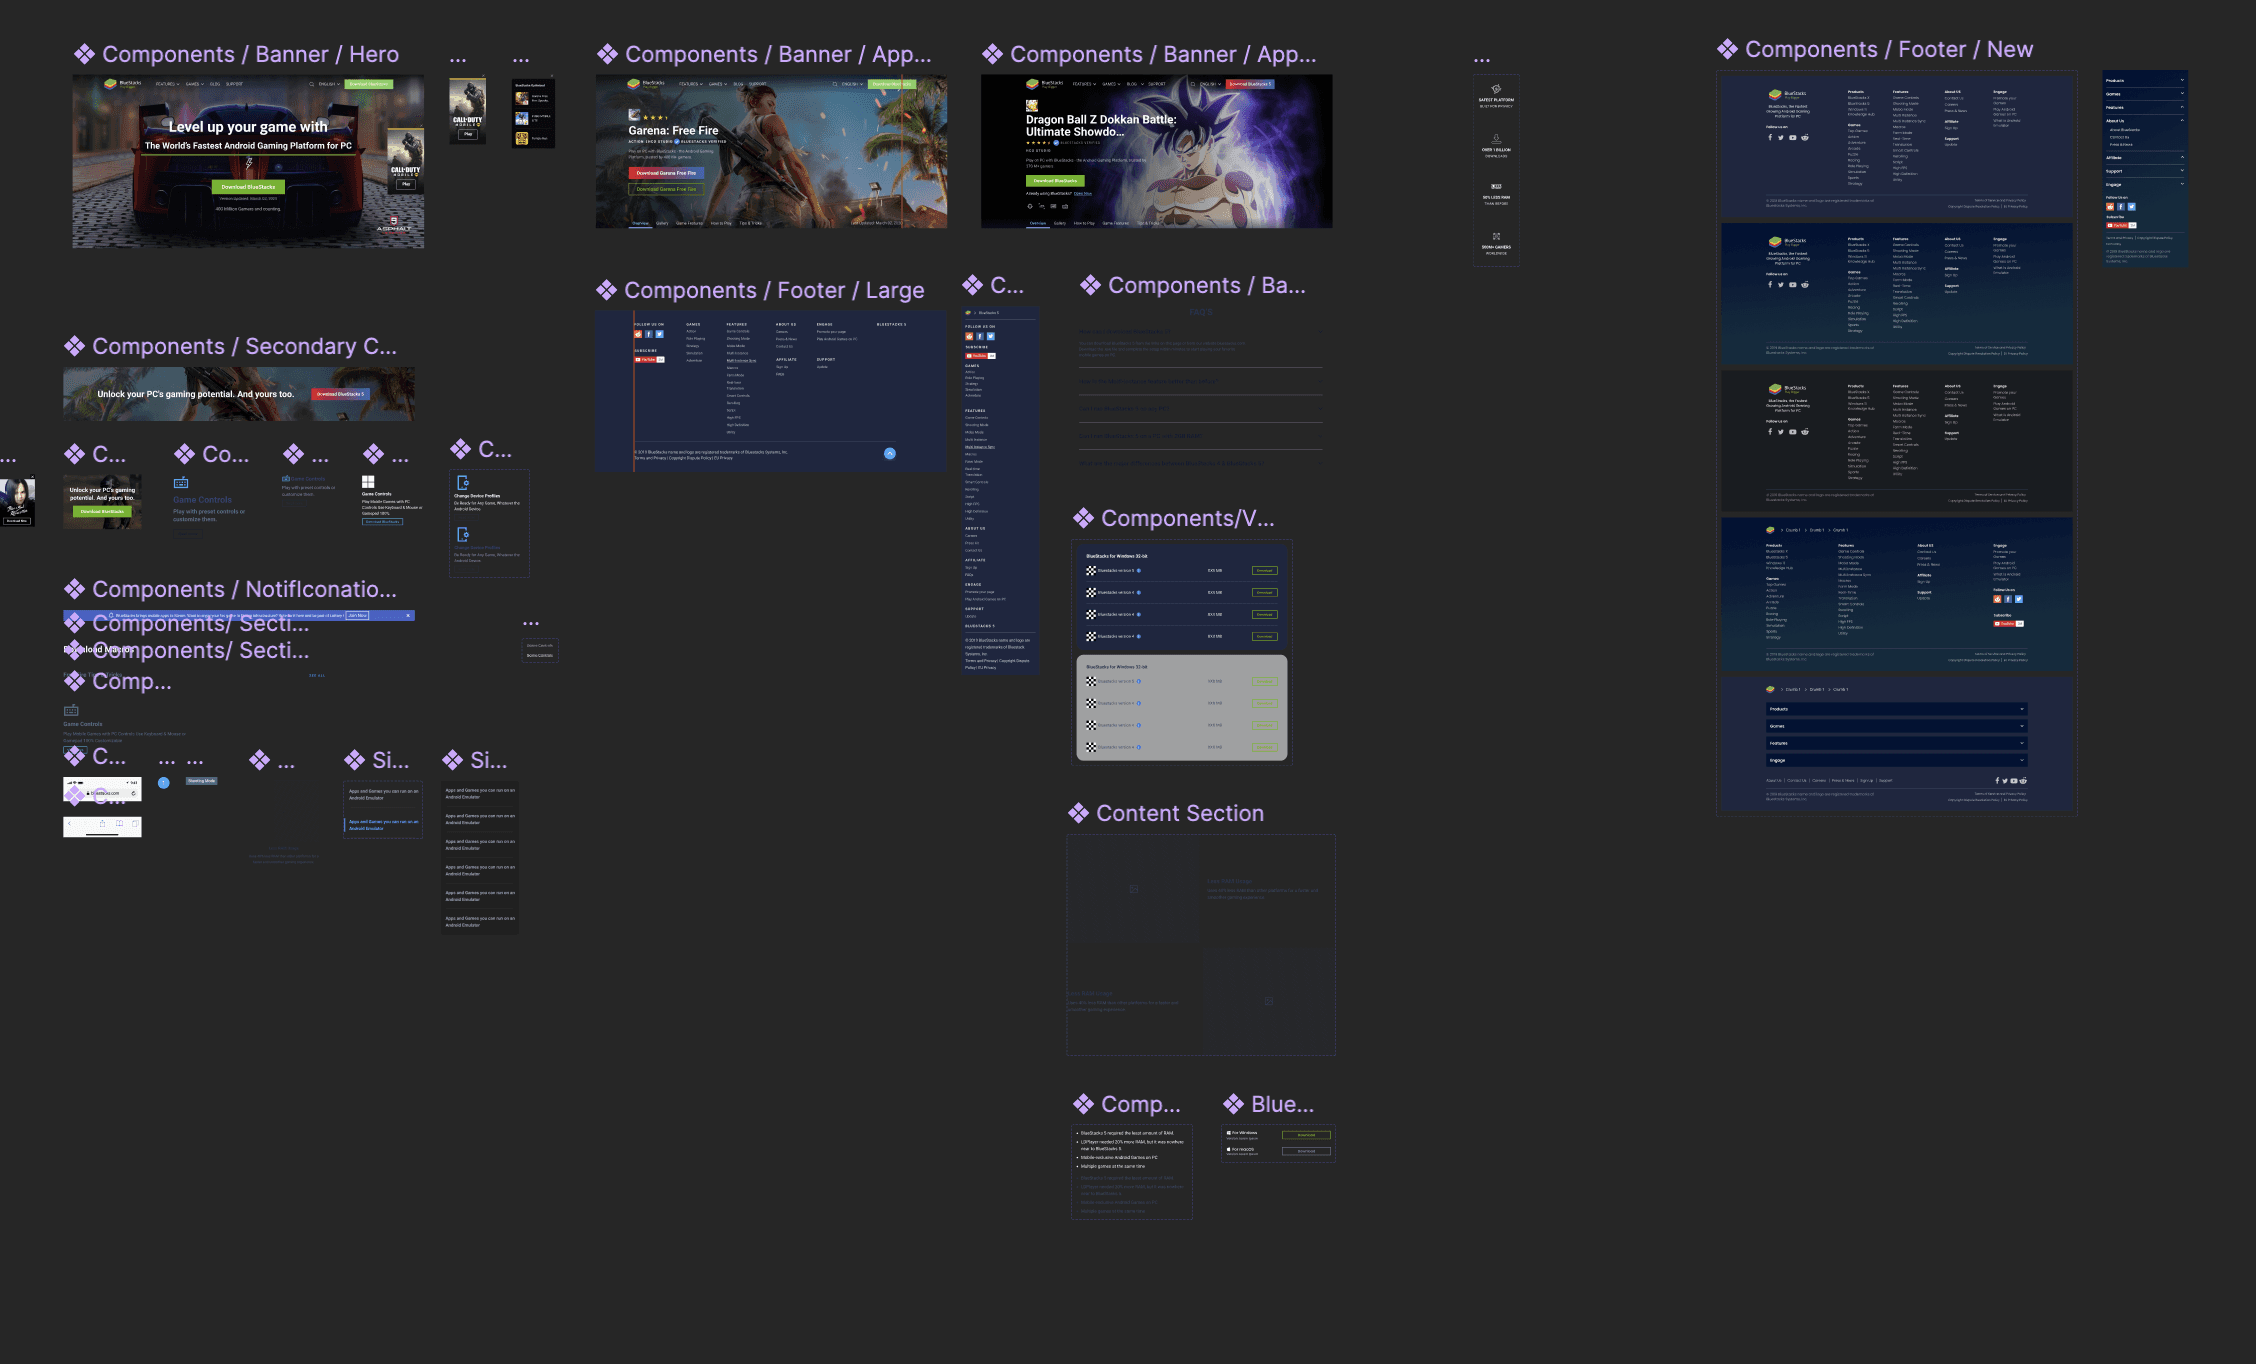This screenshot has height=1364, width=2256.
Task: Click Reddit icon in bottom accordion footer
Action: click(2023, 781)
